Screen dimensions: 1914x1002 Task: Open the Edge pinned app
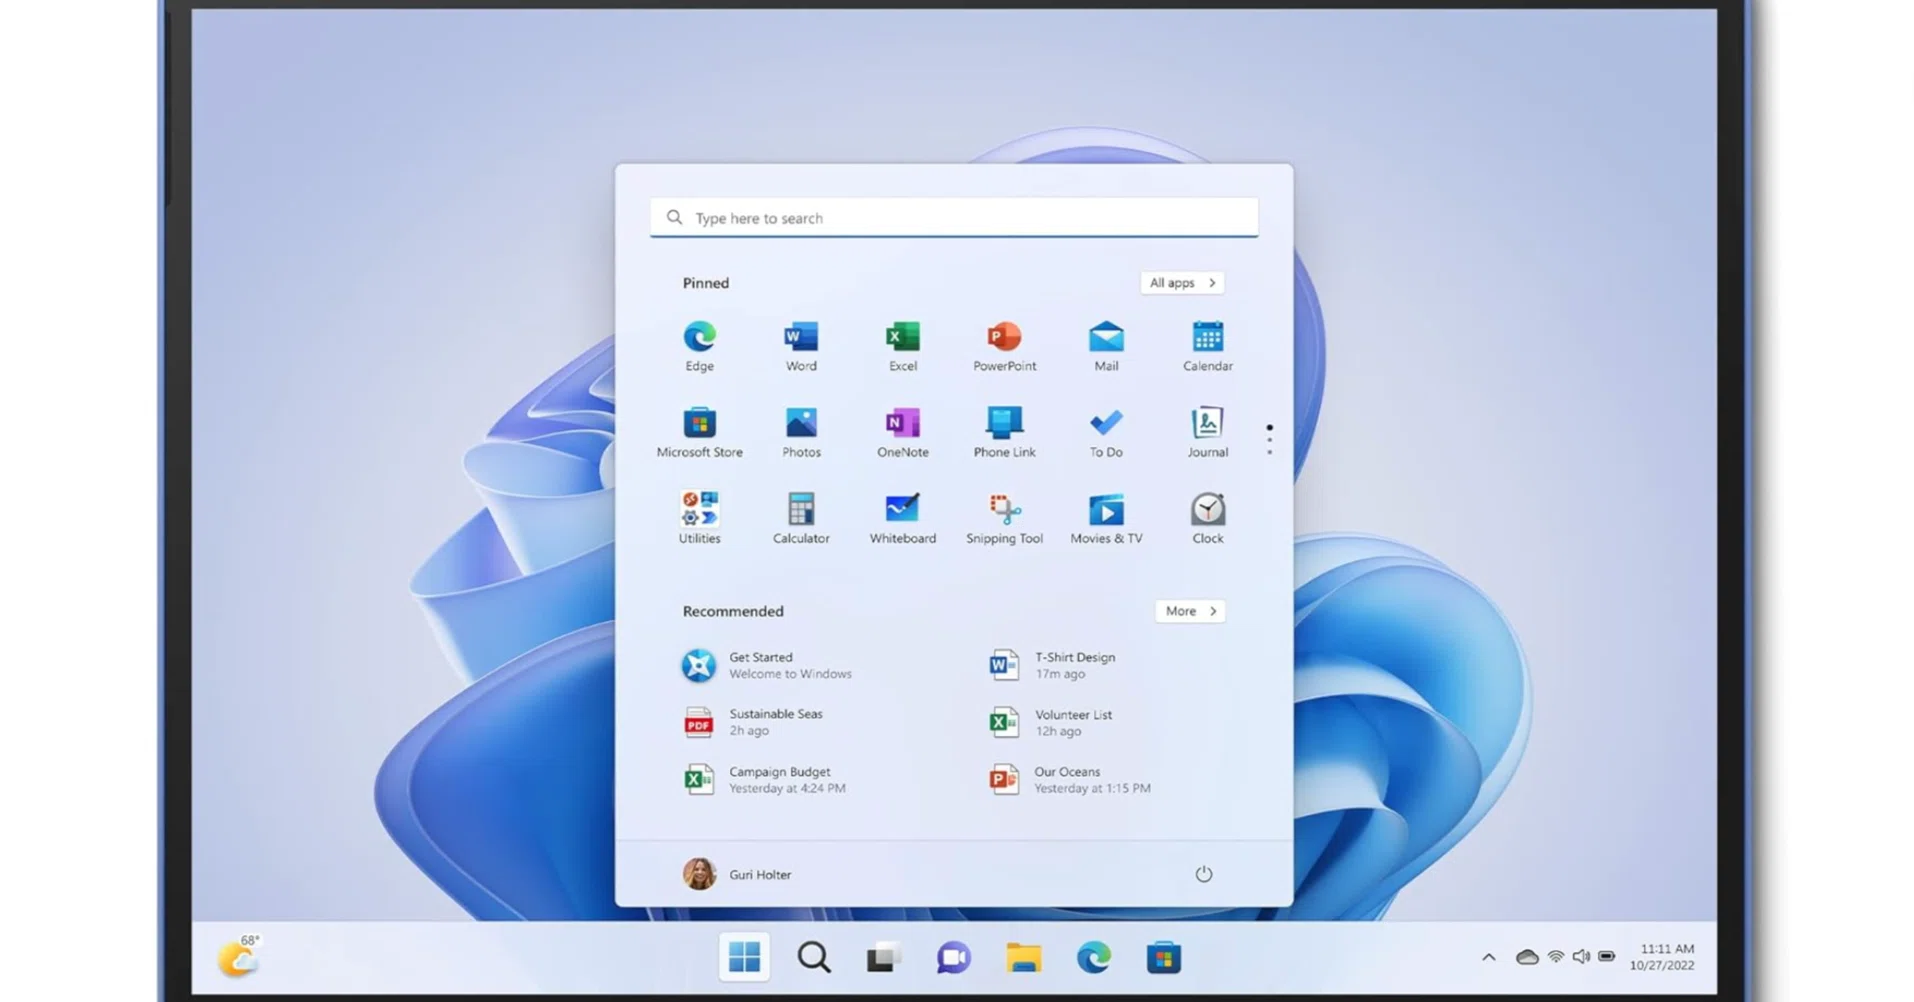(699, 346)
